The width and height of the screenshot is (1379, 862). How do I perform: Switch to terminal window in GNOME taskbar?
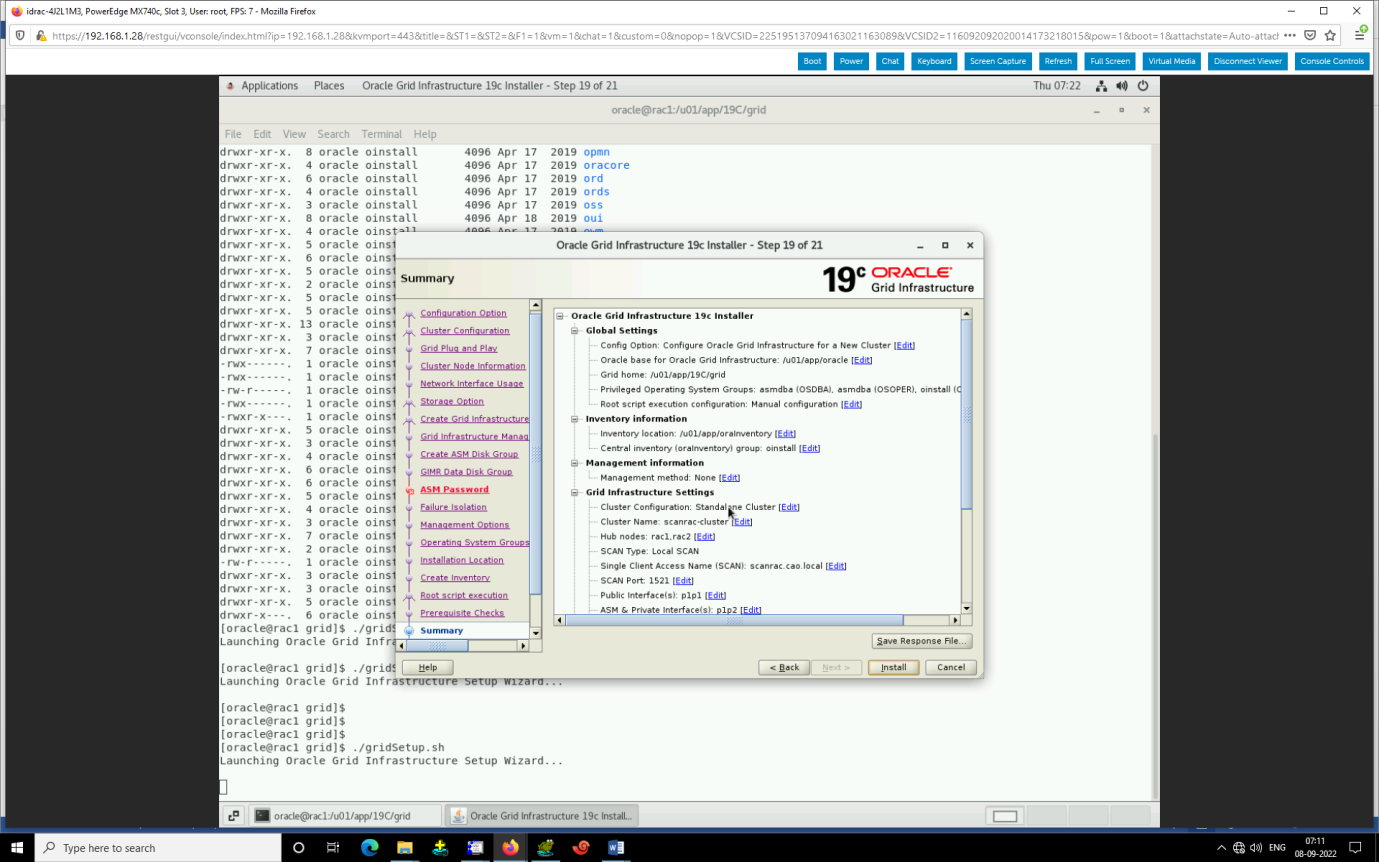(346, 816)
